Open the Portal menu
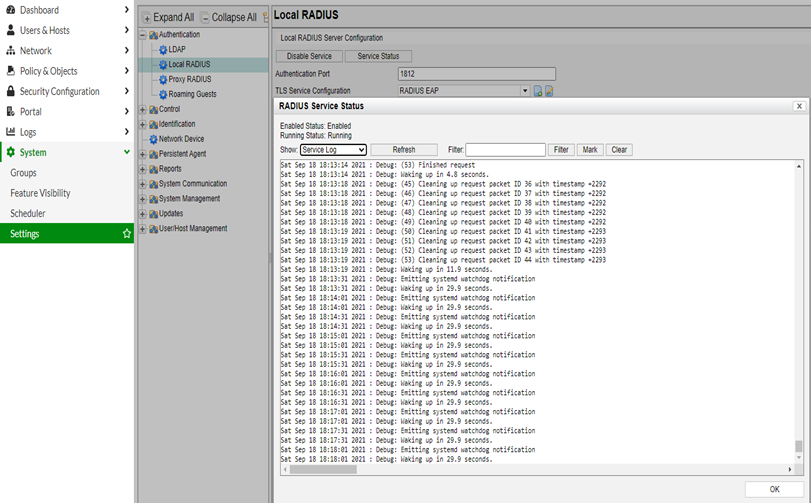Screen dimensions: 811x503 pyautogui.click(x=67, y=111)
